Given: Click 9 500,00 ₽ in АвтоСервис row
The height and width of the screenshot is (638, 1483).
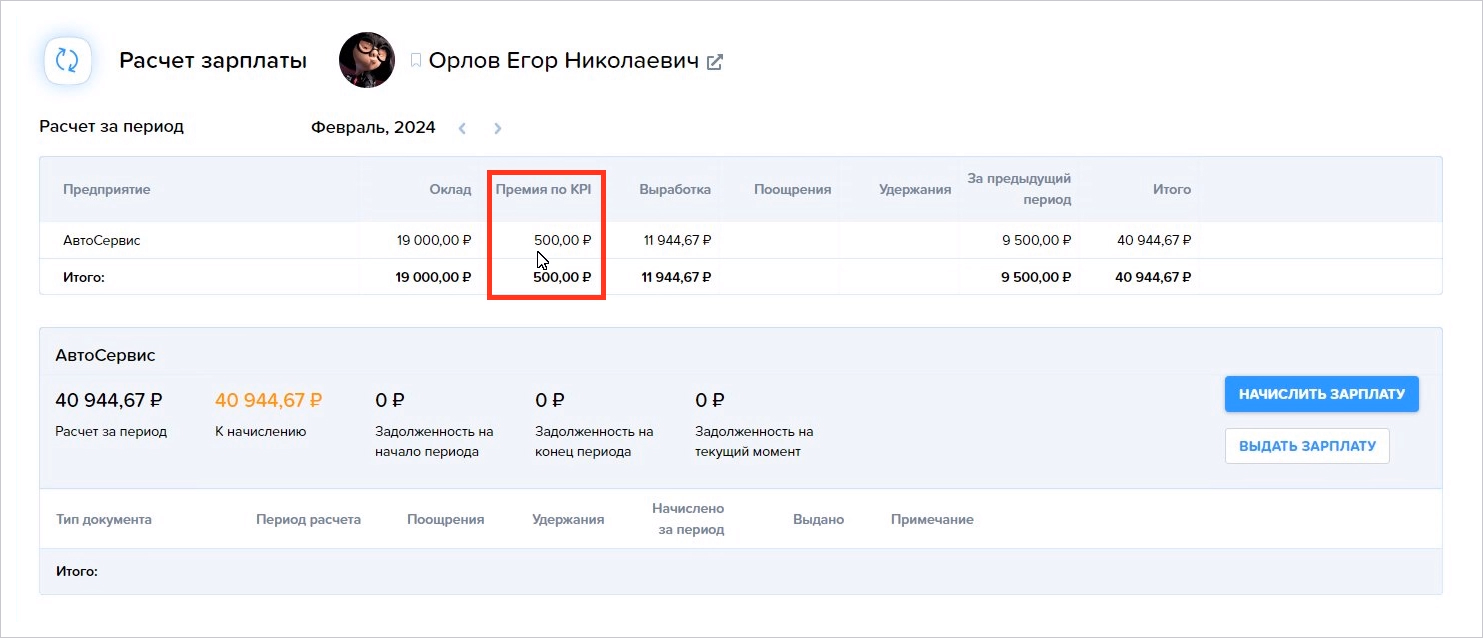Looking at the screenshot, I should 1036,240.
